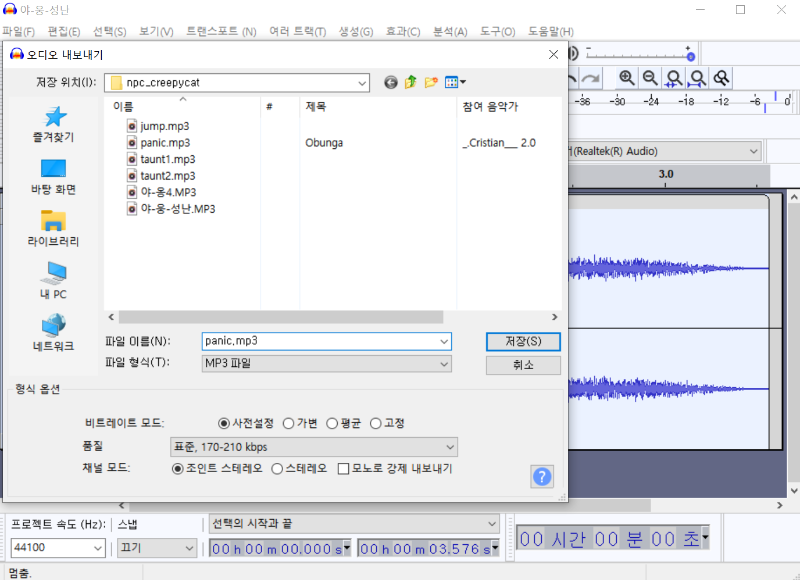Select the jump.mp3 file name

[165, 126]
